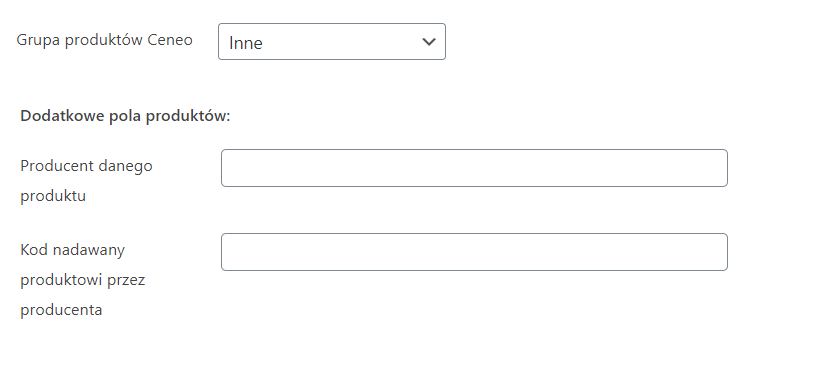The image size is (839, 380).
Task: Open the Grupa produktów Ceneo dropdown
Action: point(332,41)
